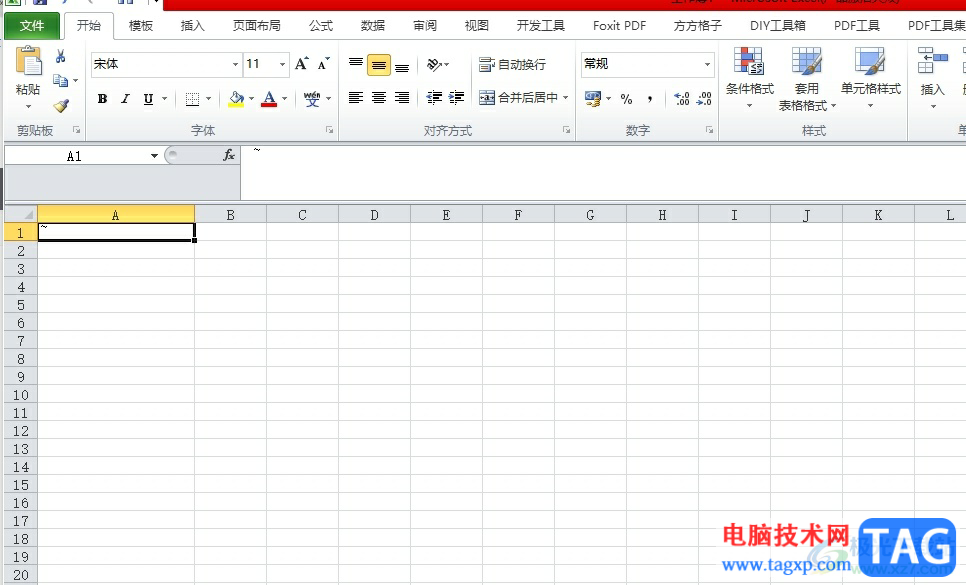The height and width of the screenshot is (585, 966).
Task: Switch to 公式 tab
Action: click(321, 26)
